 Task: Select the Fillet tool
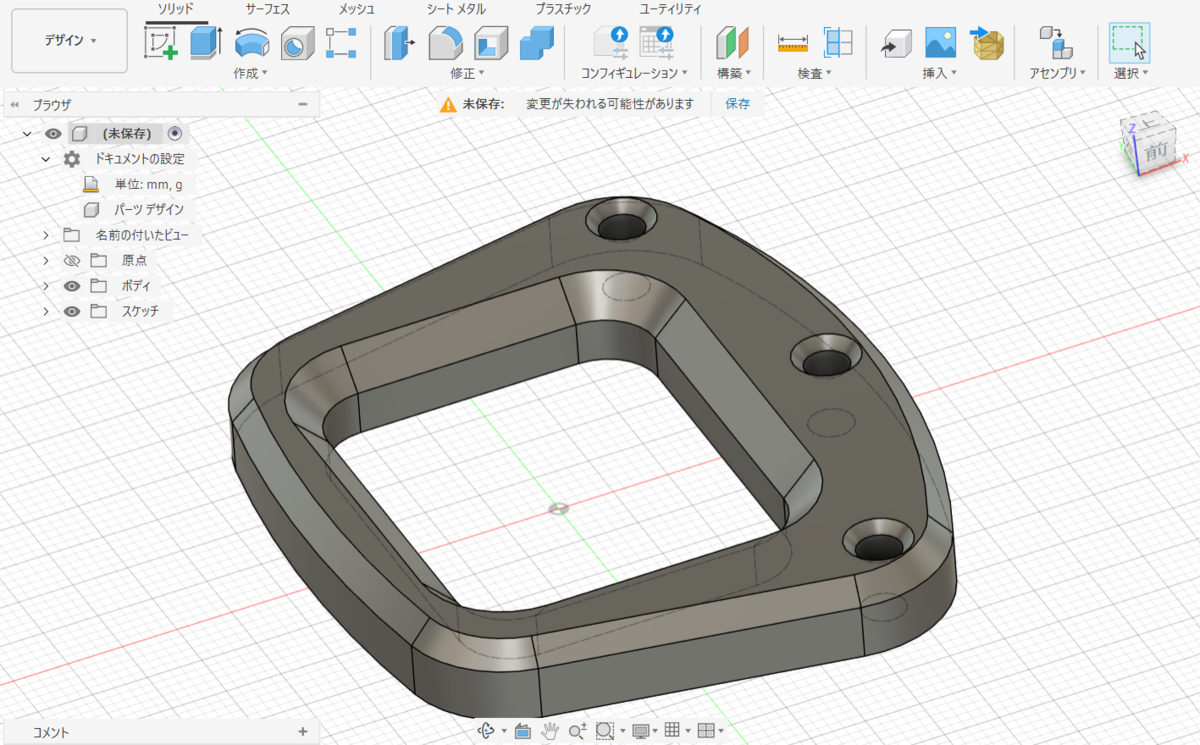445,44
